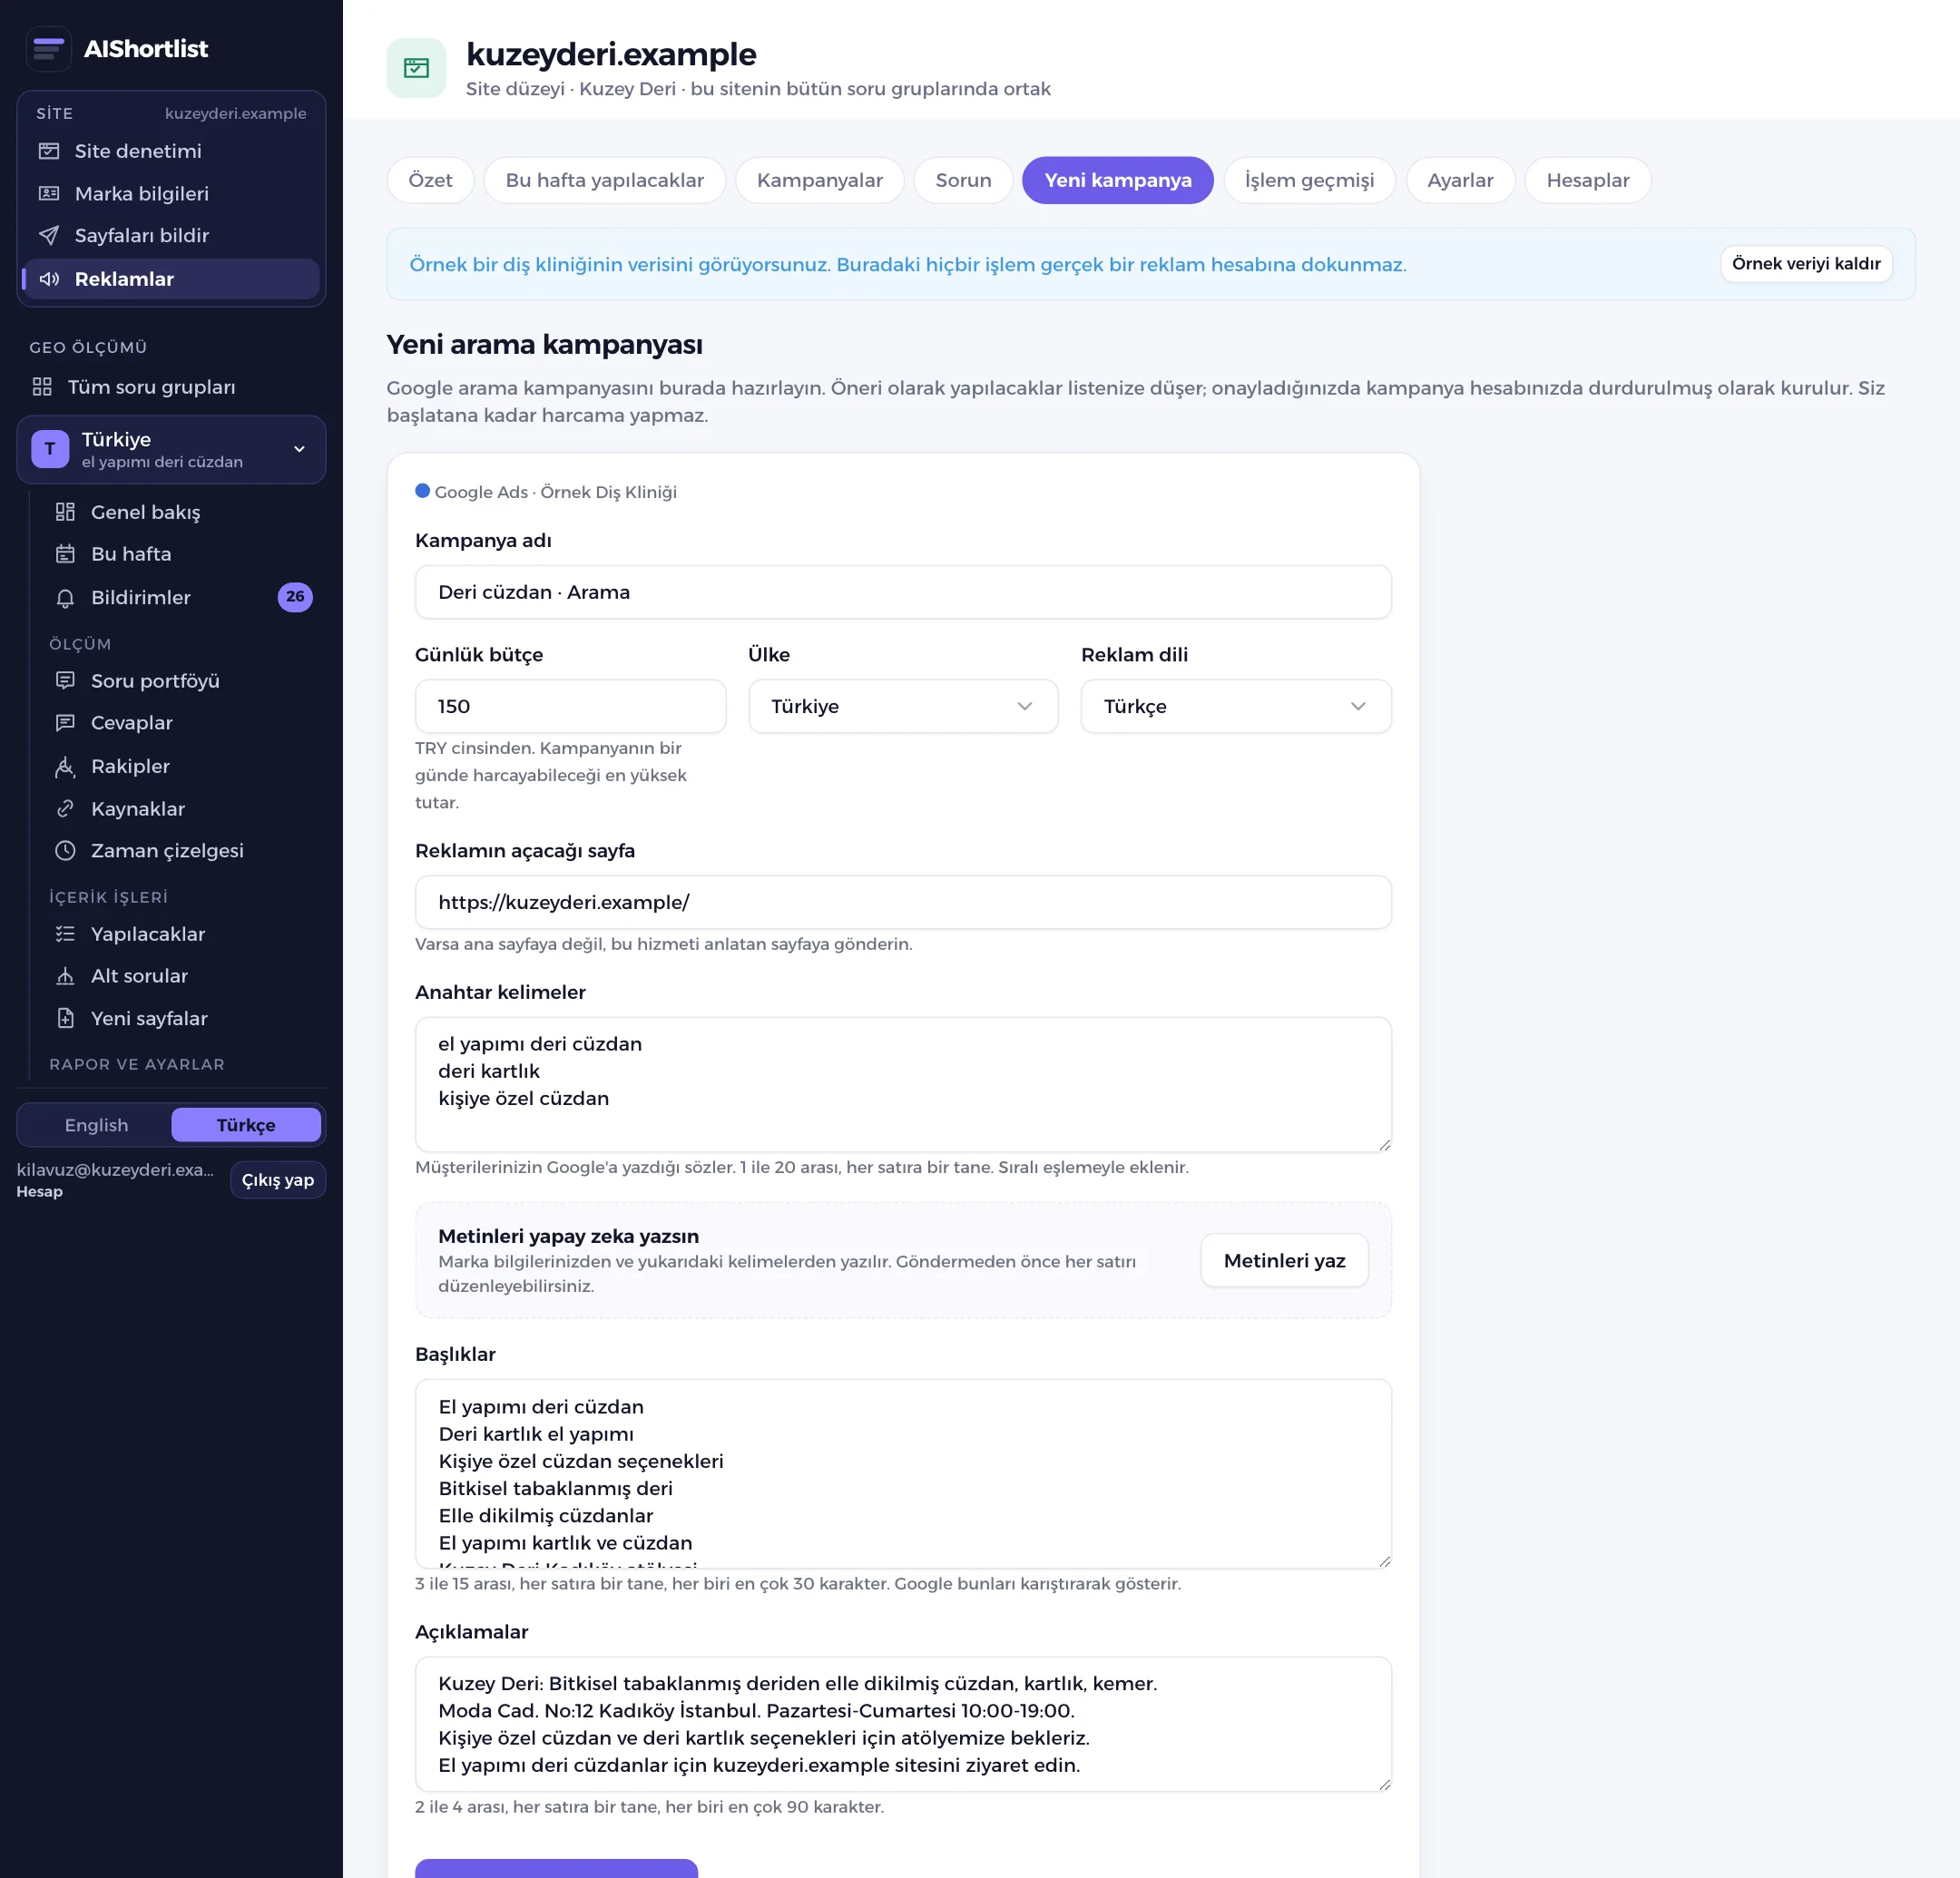Viewport: 1960px width, 1878px height.
Task: Click the Günlük bütçe input field
Action: click(570, 706)
